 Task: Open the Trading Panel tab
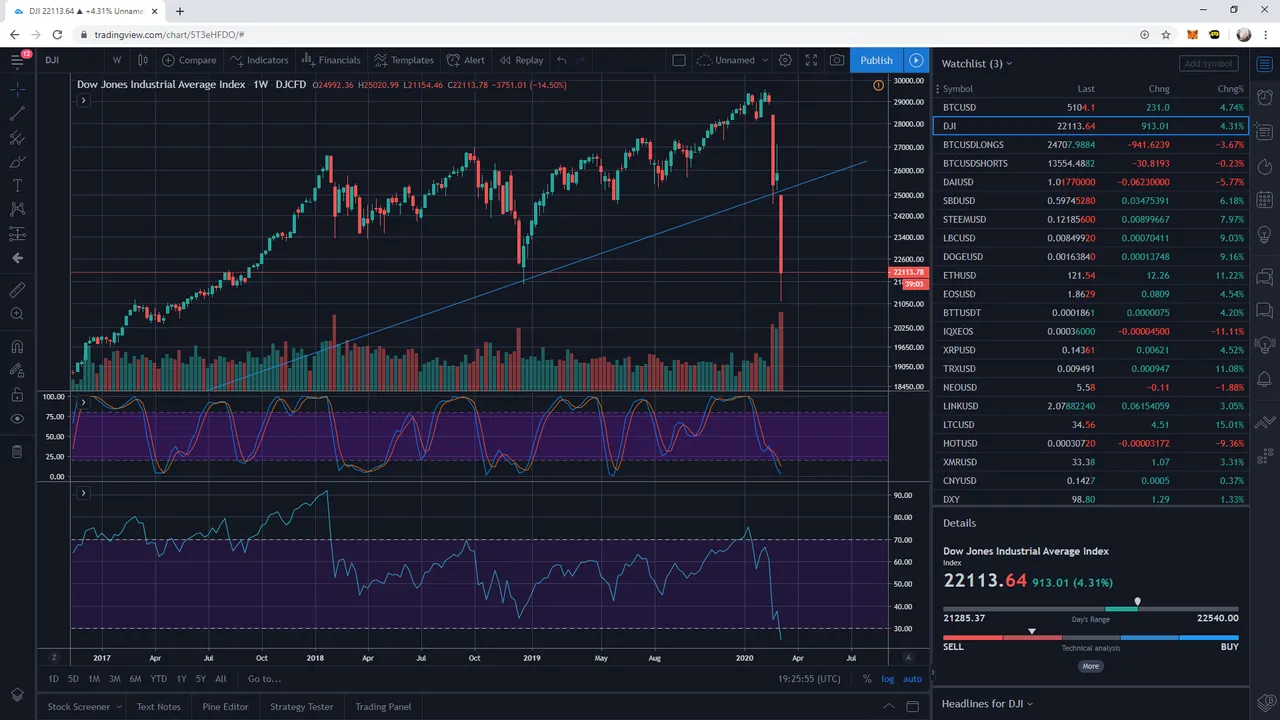point(383,707)
